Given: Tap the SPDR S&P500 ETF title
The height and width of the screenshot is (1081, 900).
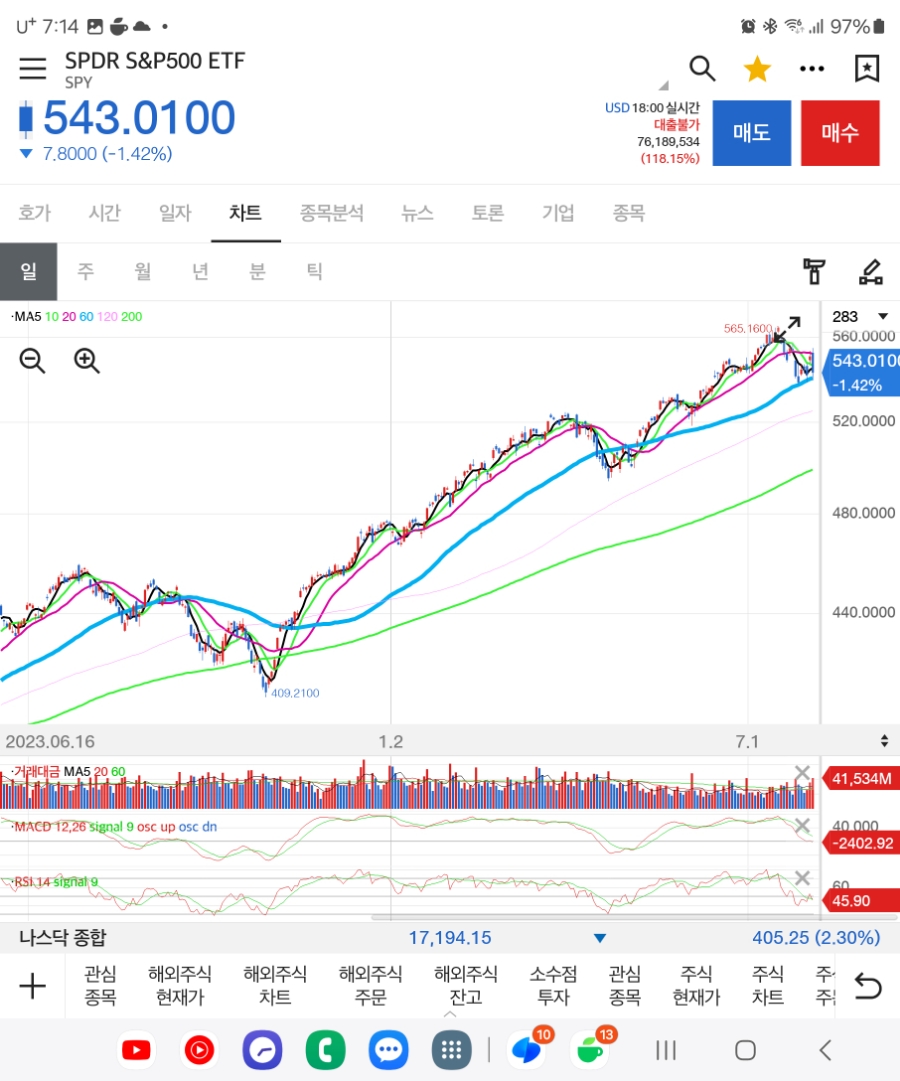Looking at the screenshot, I should click(154, 61).
